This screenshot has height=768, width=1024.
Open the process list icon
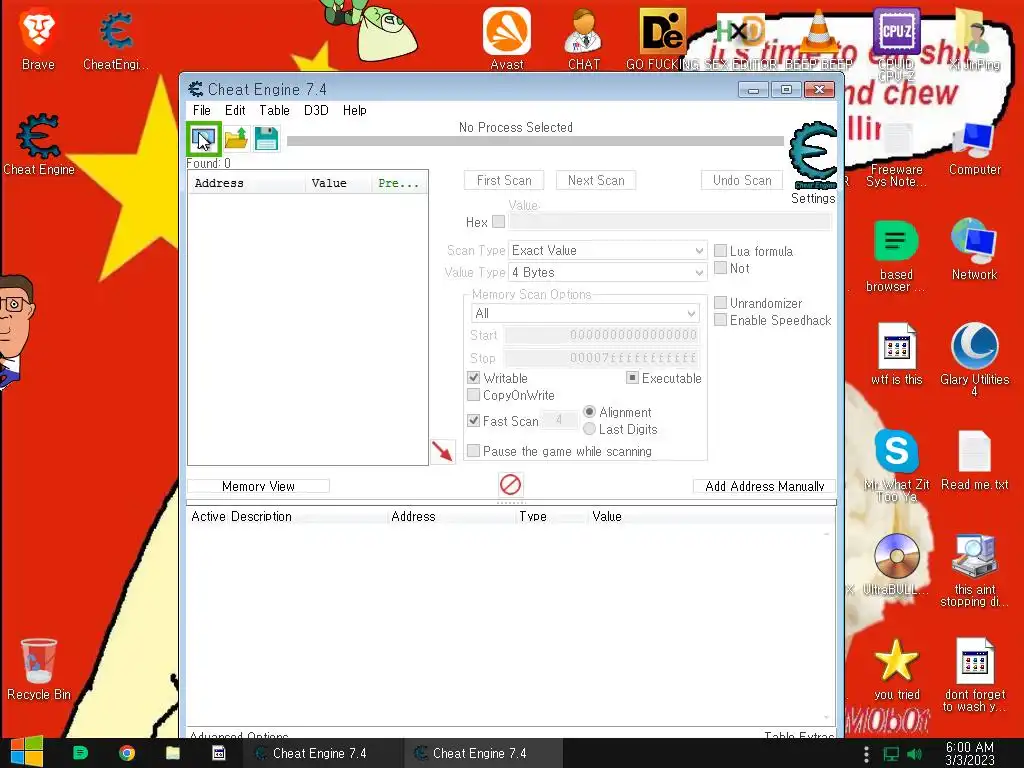pos(203,138)
